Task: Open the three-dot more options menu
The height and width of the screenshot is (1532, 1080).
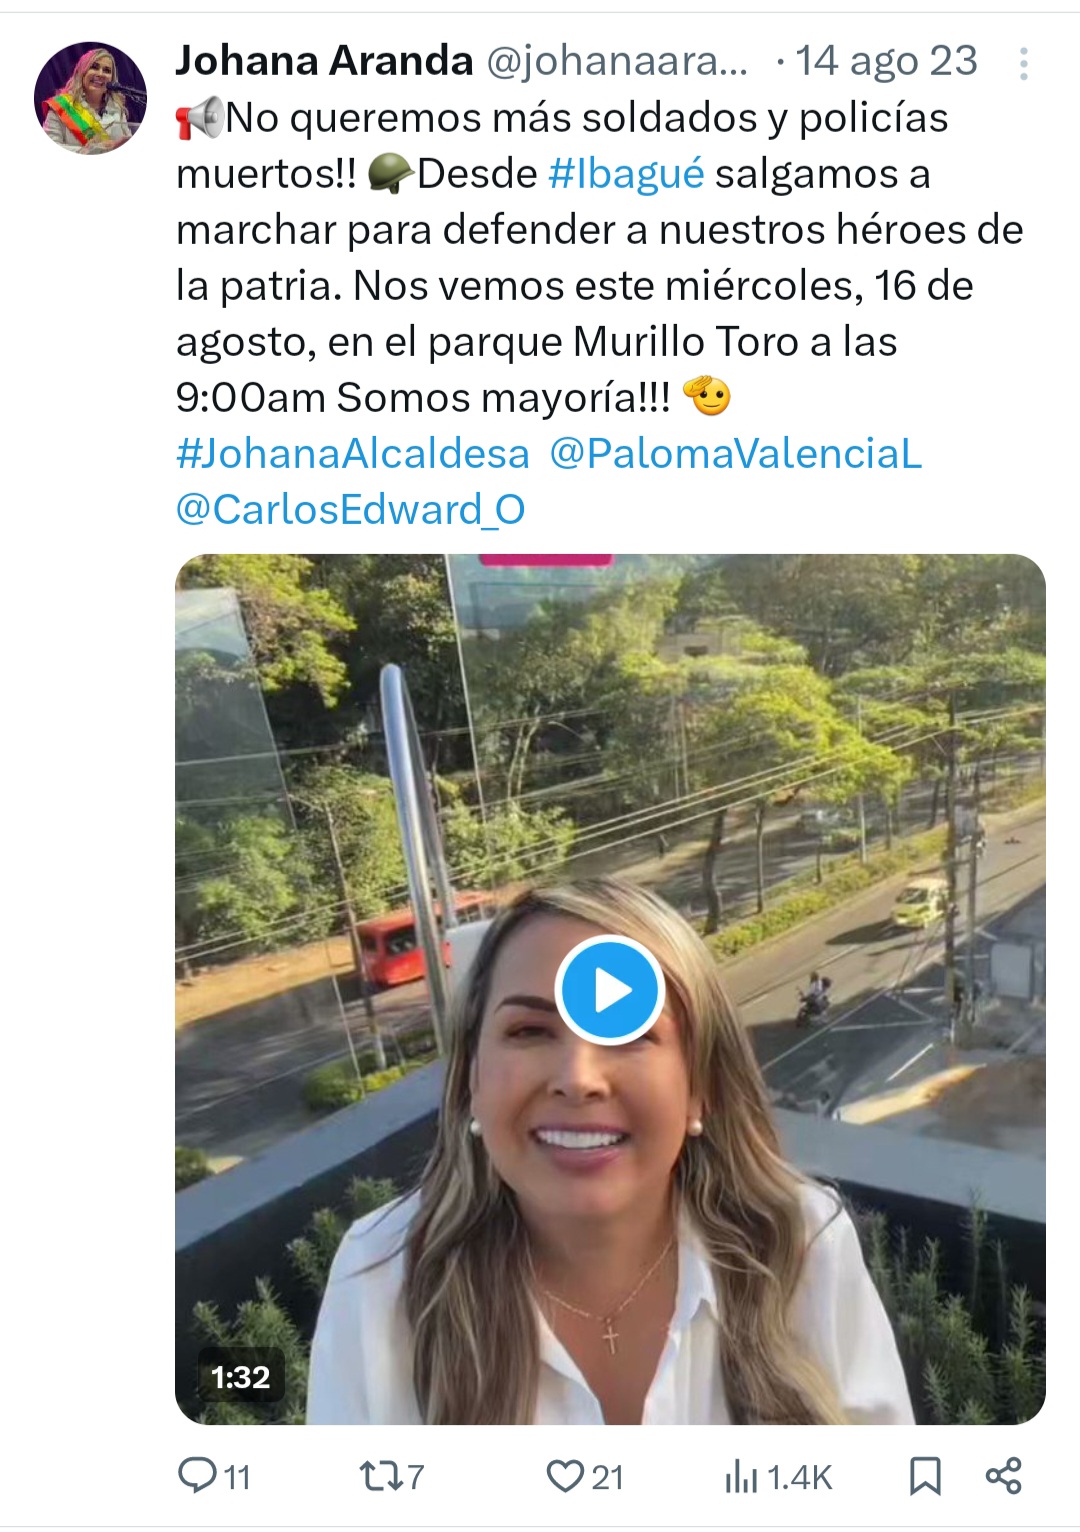Action: click(1023, 64)
